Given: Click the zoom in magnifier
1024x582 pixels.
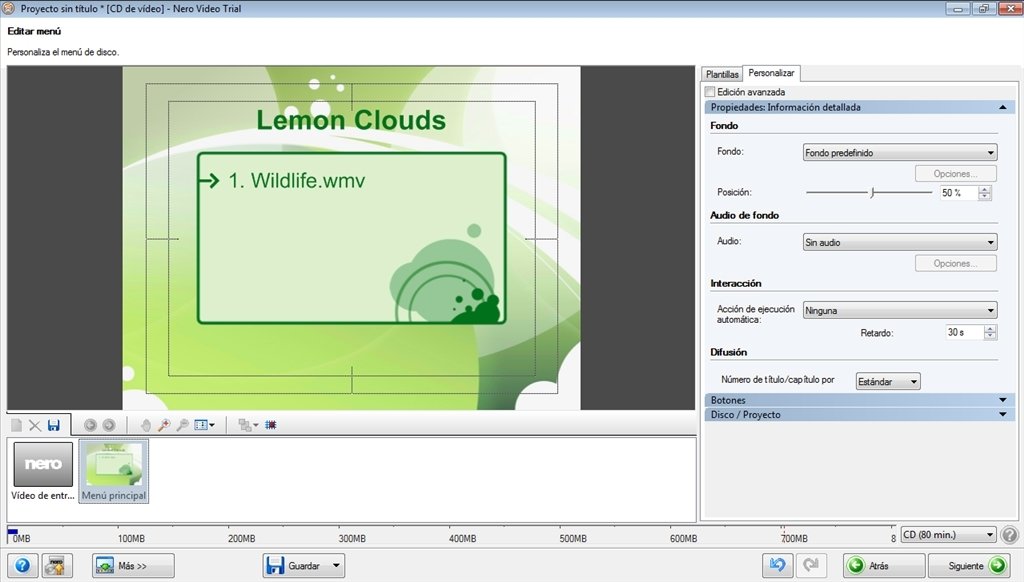Looking at the screenshot, I should coord(164,425).
